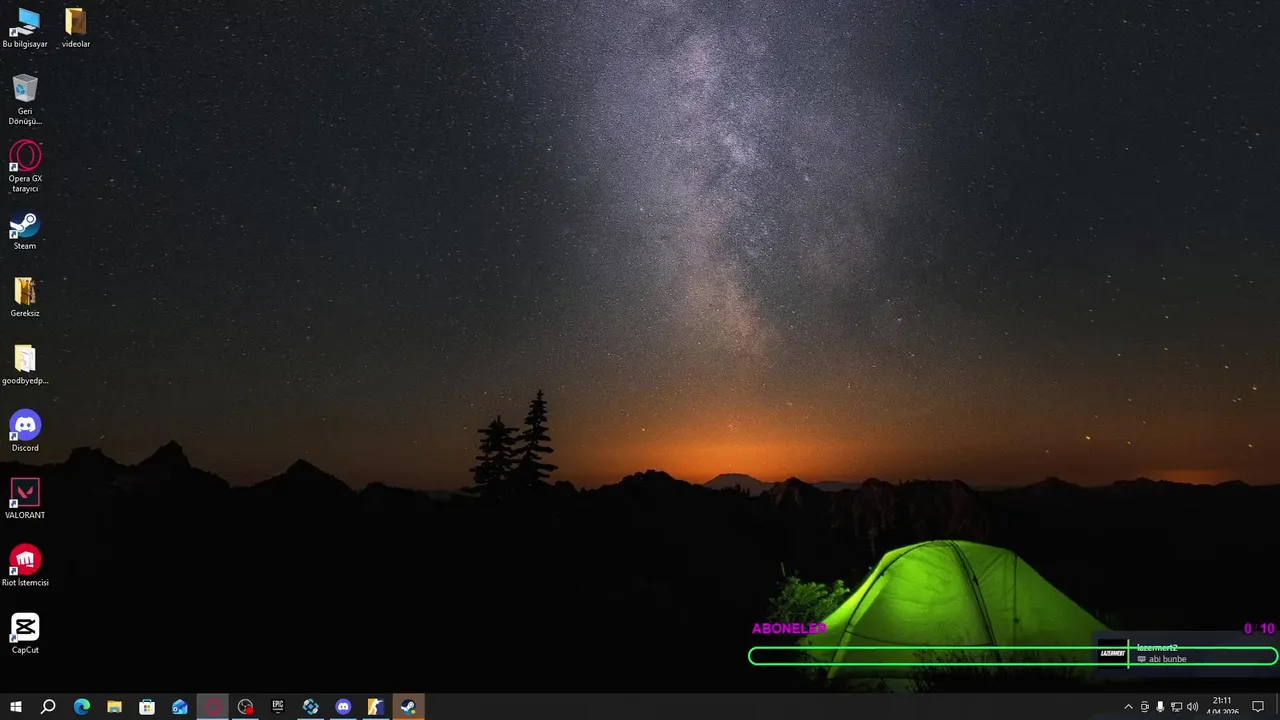Click the ABONELER goal progress bar
The image size is (1280, 720).
pos(1013,656)
